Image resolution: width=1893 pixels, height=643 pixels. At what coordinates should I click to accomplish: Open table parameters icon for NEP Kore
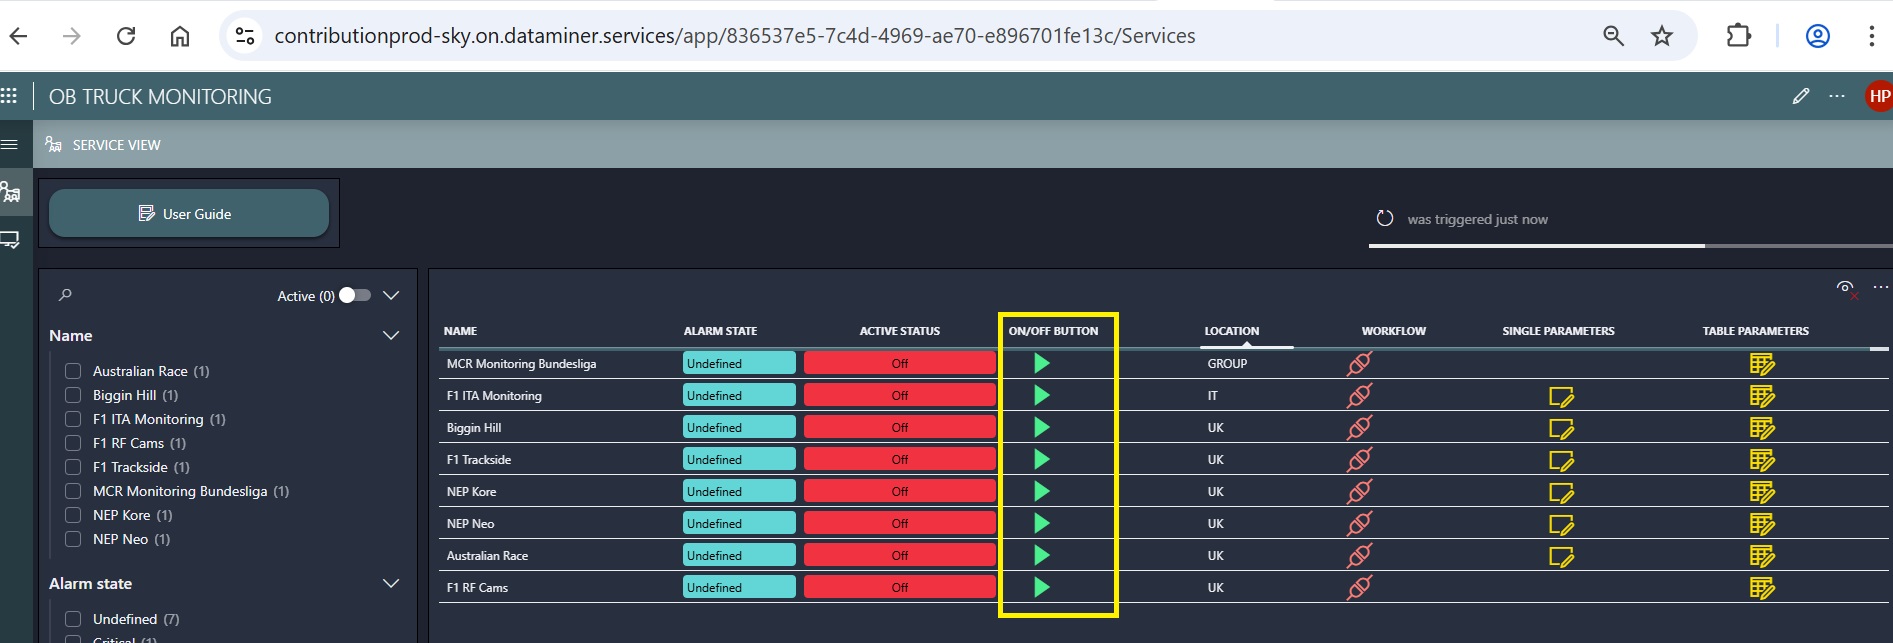point(1761,492)
